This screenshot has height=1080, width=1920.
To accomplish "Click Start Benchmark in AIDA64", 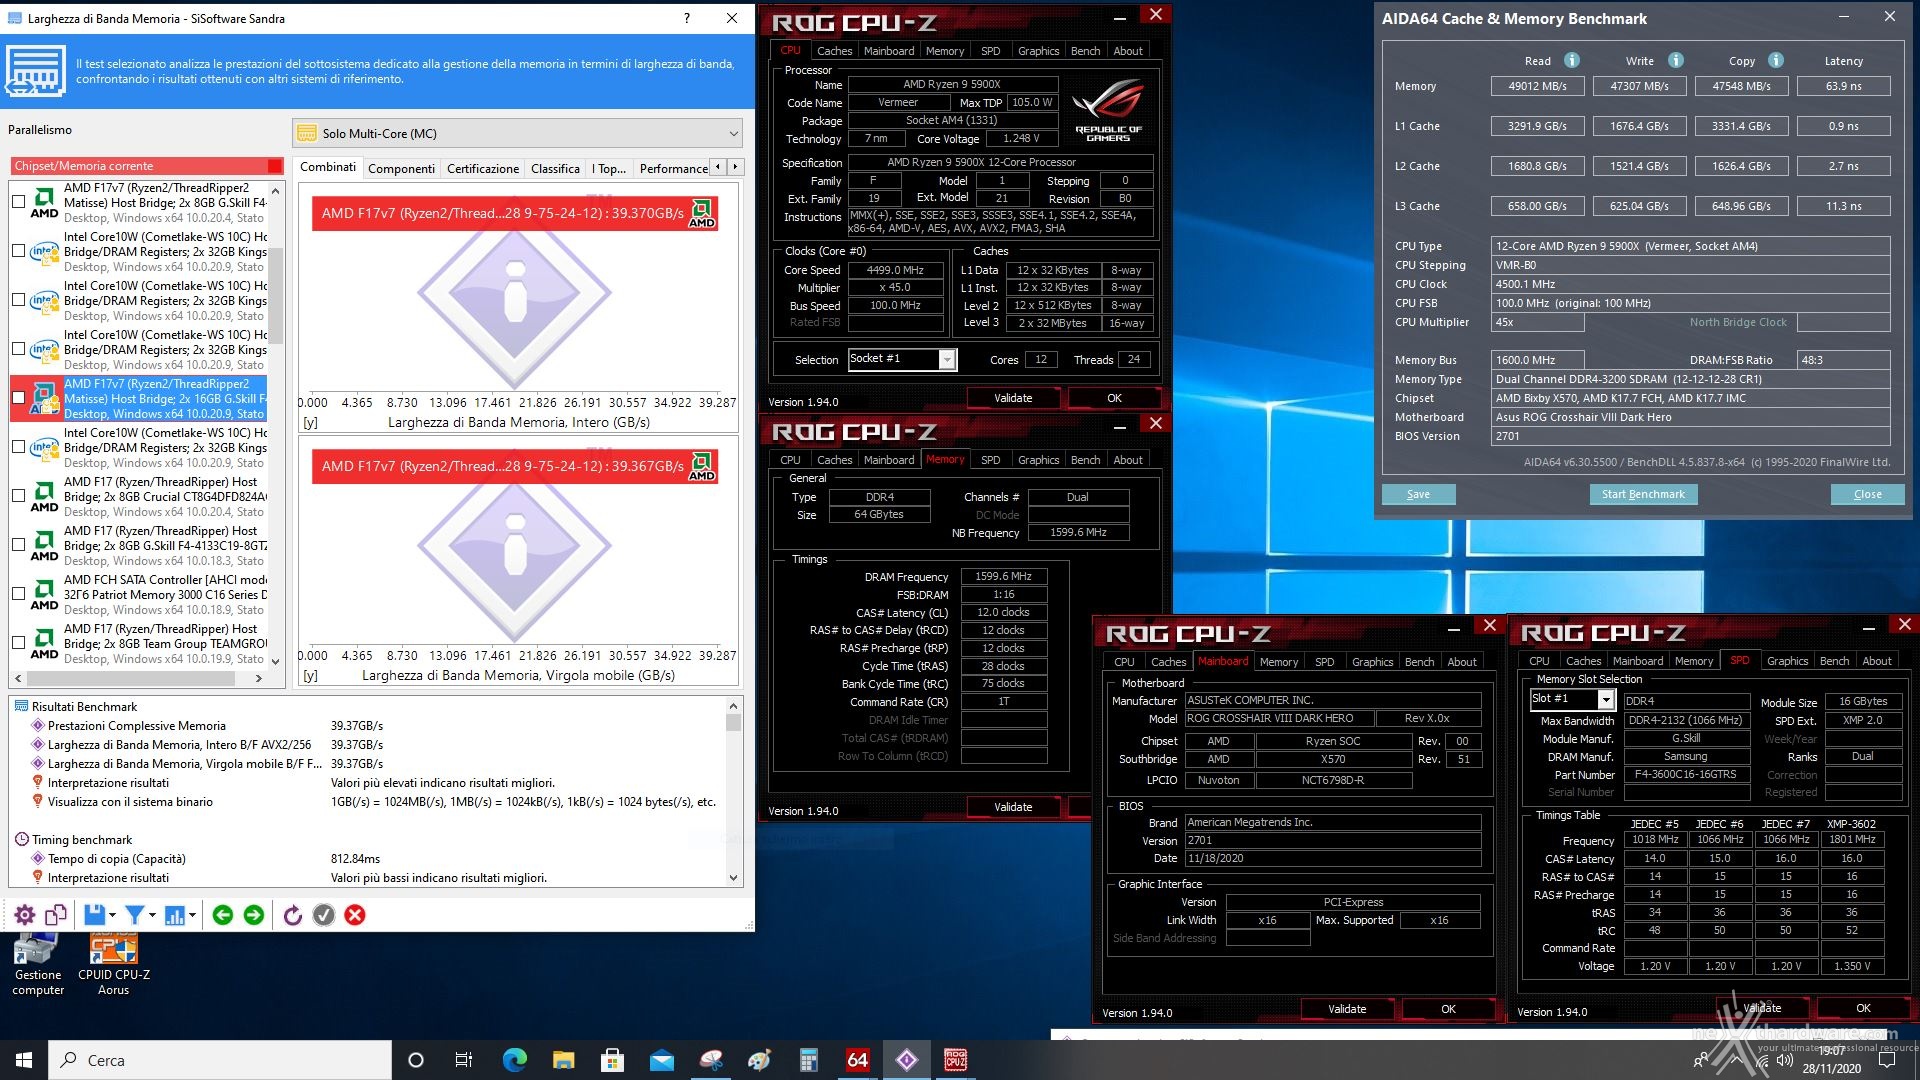I will click(1642, 494).
